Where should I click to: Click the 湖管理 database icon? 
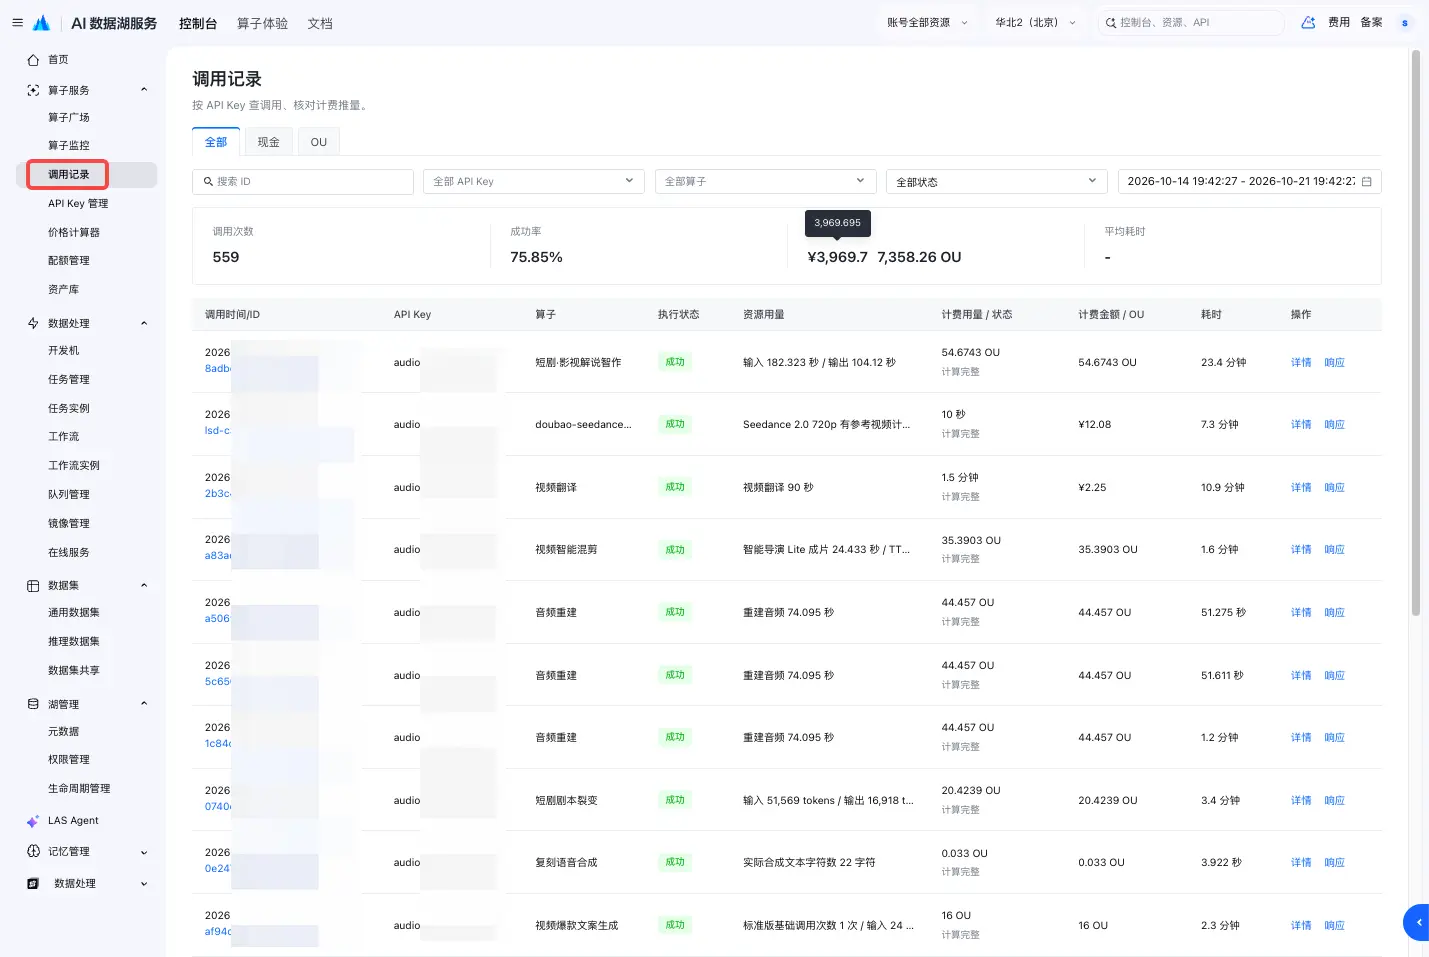(33, 704)
